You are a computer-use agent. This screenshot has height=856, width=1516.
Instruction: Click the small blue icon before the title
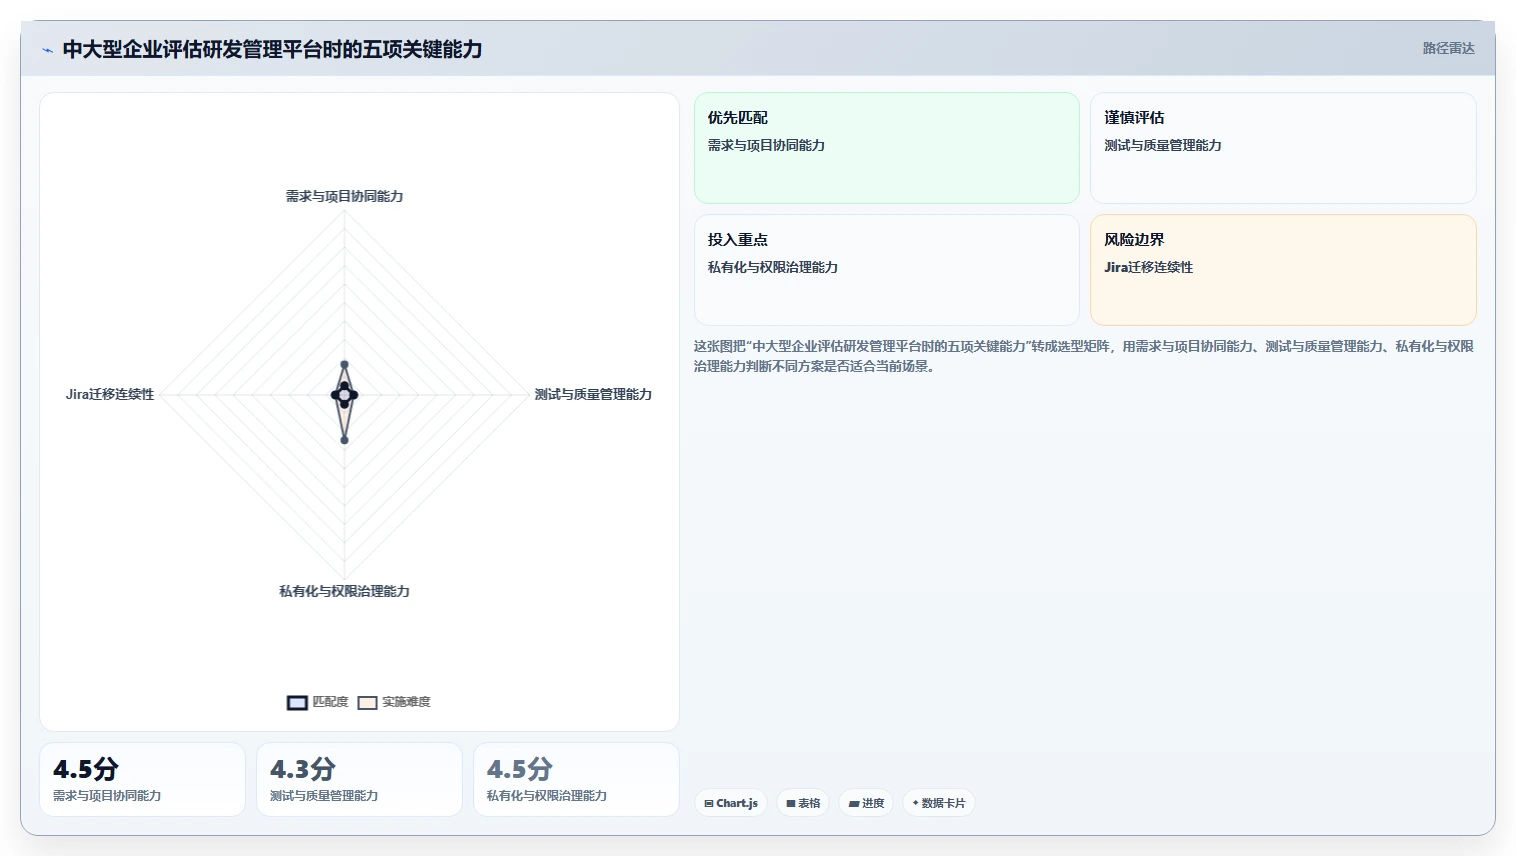47,50
